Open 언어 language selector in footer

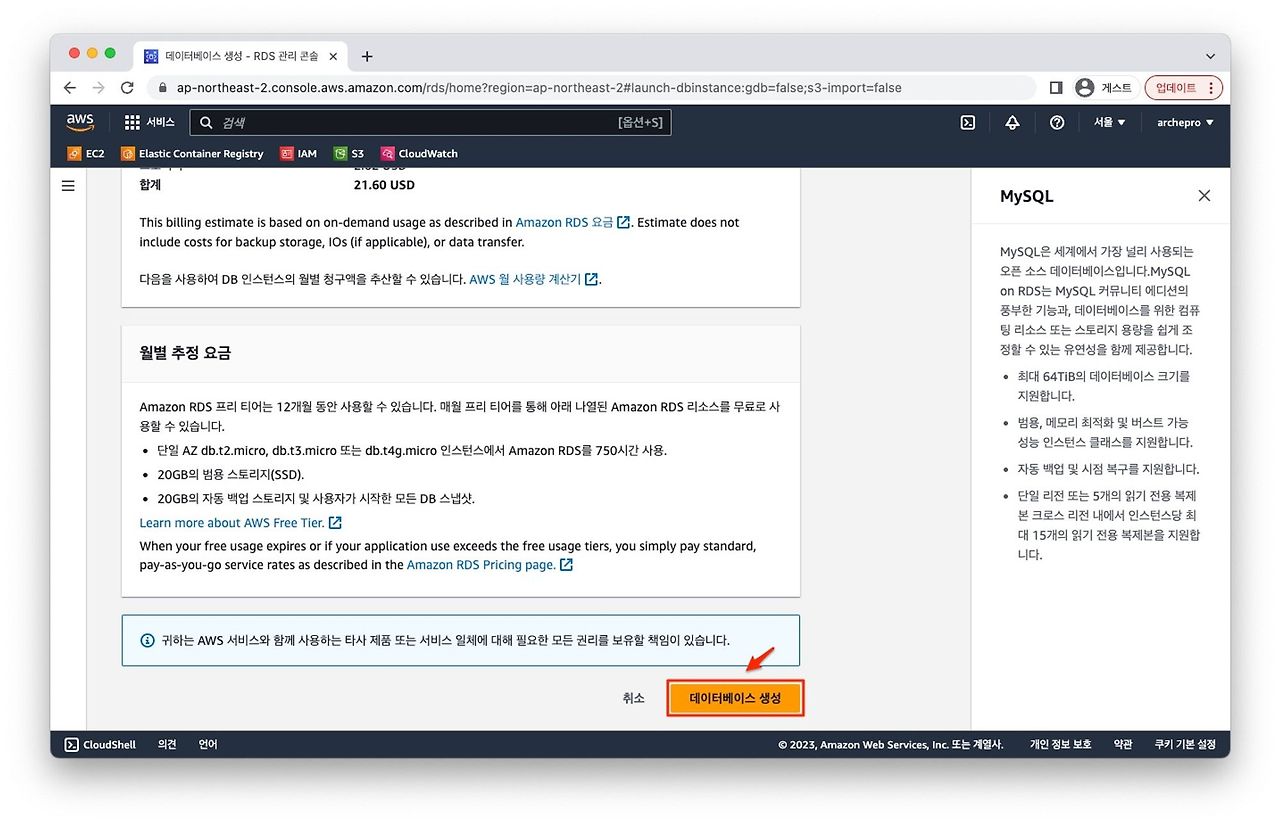click(x=208, y=745)
